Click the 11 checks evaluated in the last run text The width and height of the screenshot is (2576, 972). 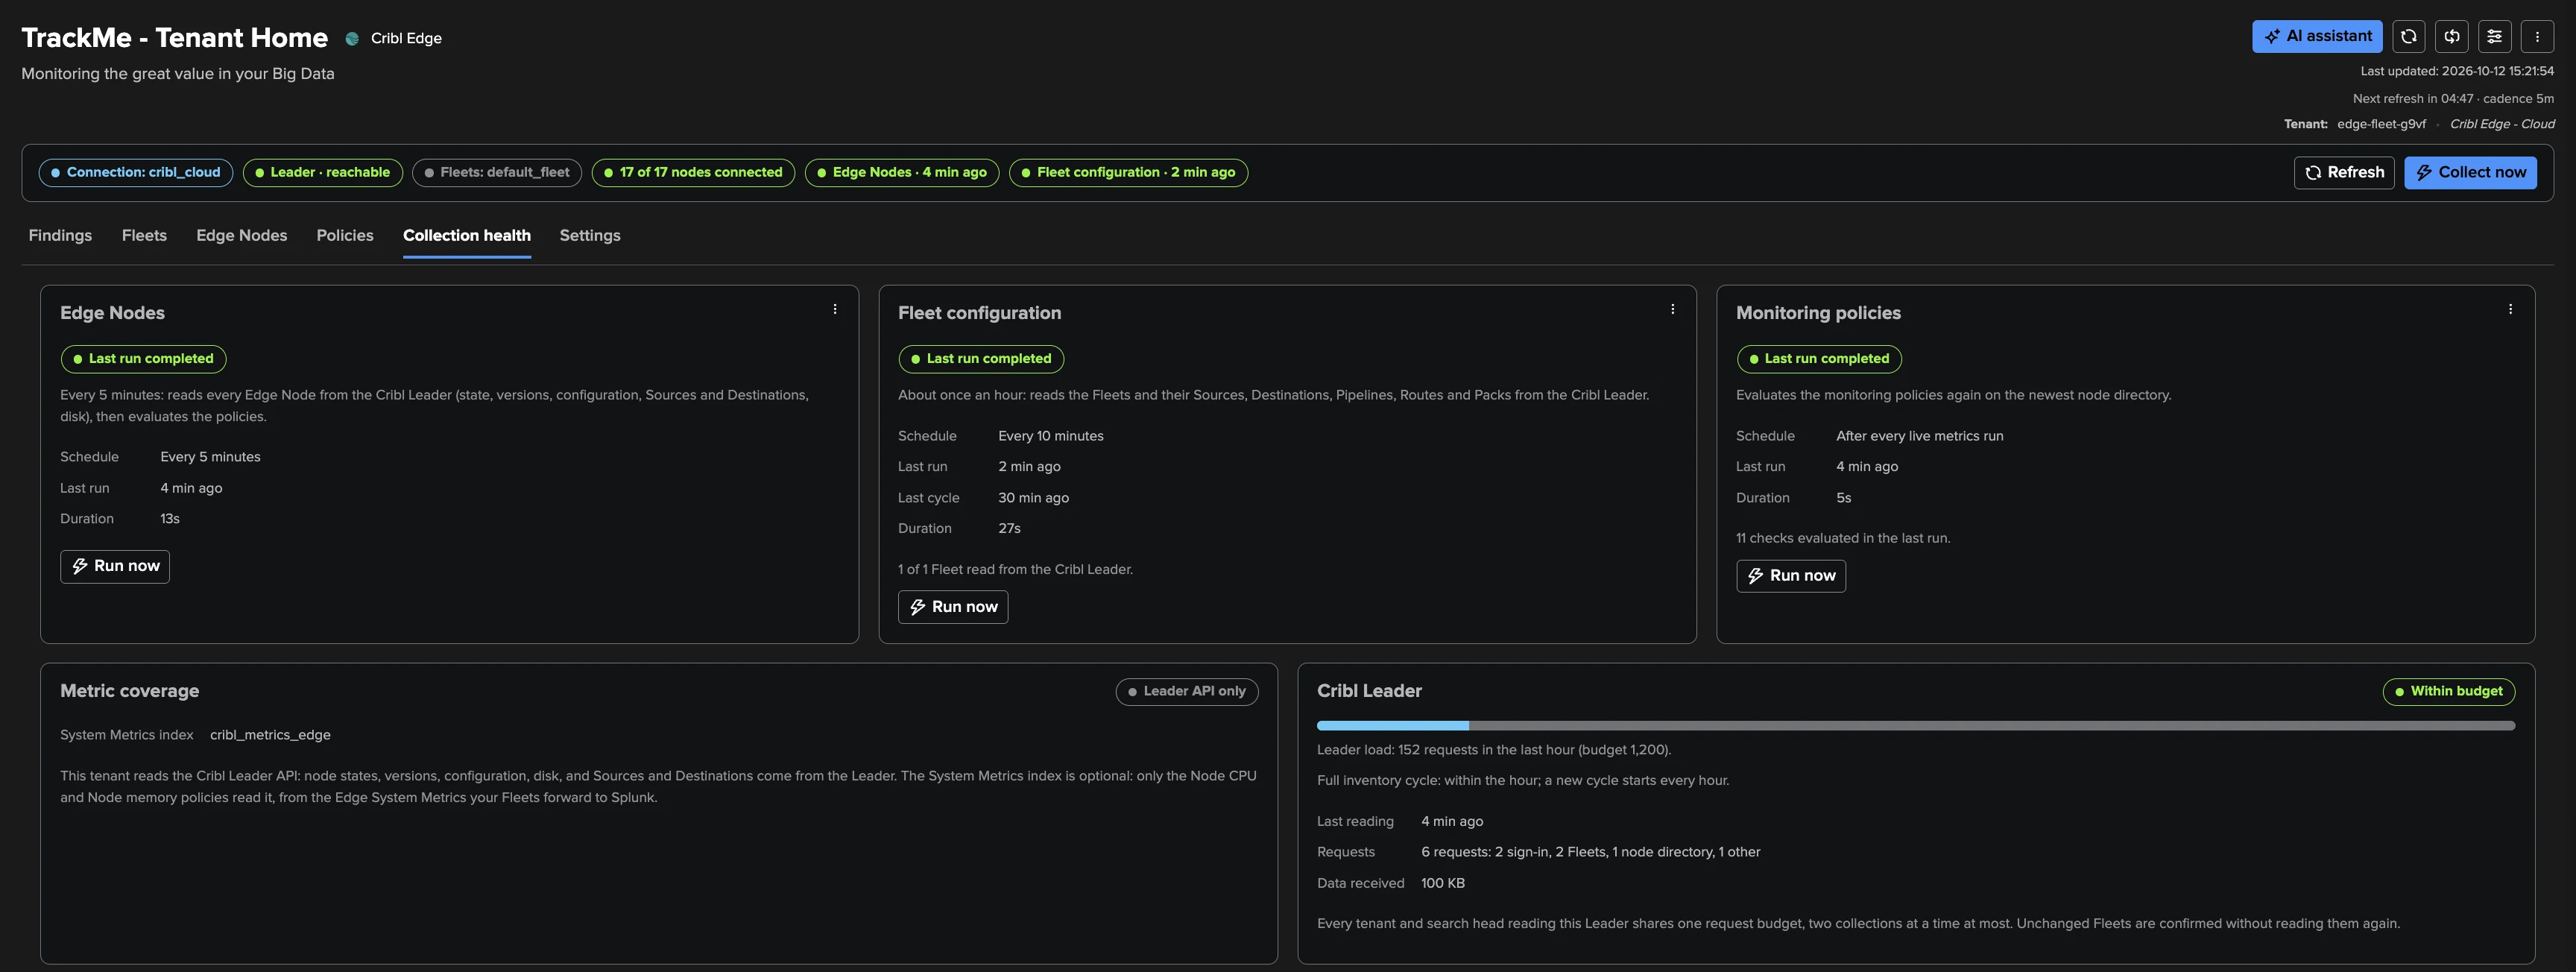click(1843, 538)
